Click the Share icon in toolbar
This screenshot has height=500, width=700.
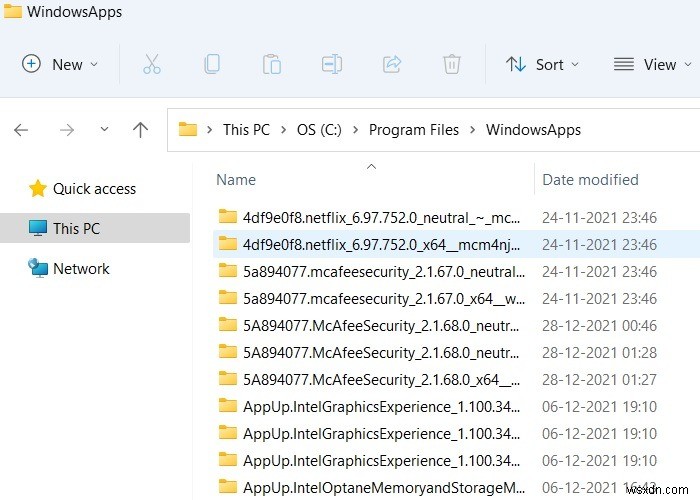[392, 64]
